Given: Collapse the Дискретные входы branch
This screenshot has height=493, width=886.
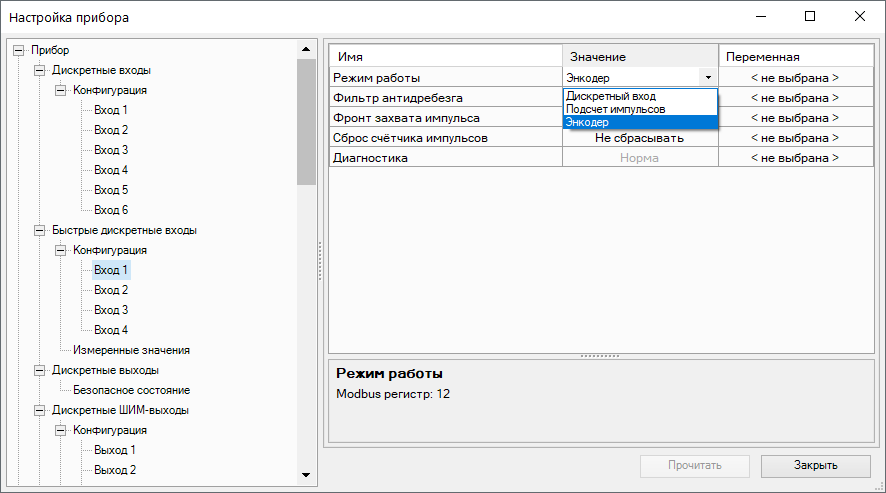Looking at the screenshot, I should (x=39, y=70).
